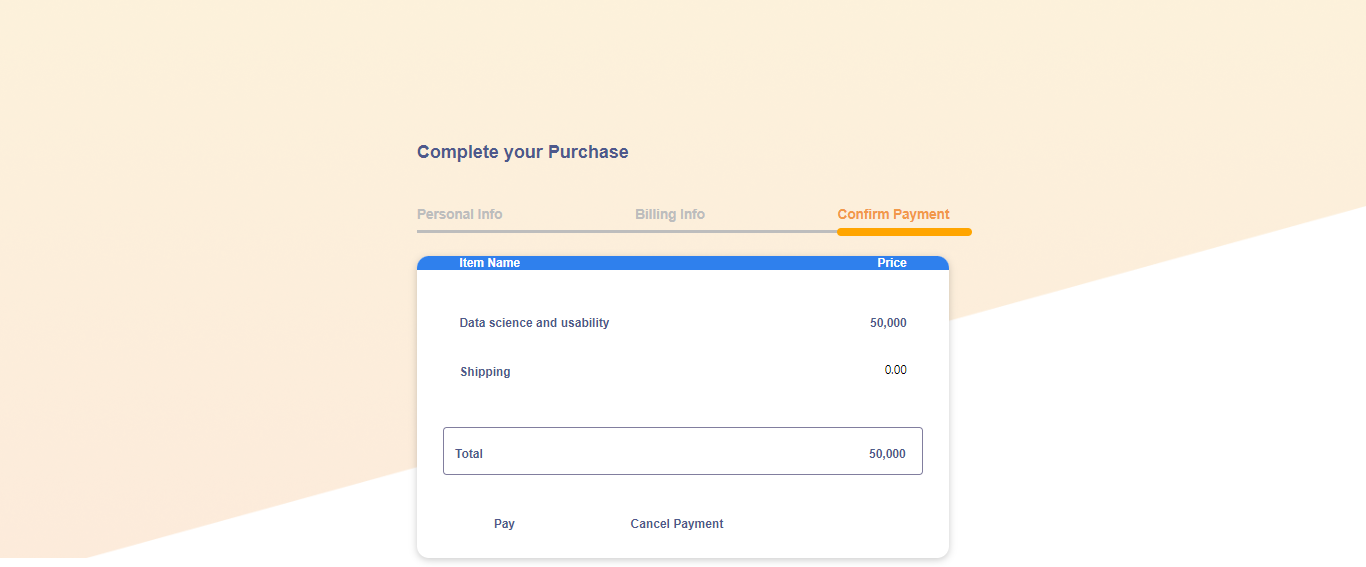Click the blue table header bar
Viewport: 1366px width, 567px height.
[683, 263]
